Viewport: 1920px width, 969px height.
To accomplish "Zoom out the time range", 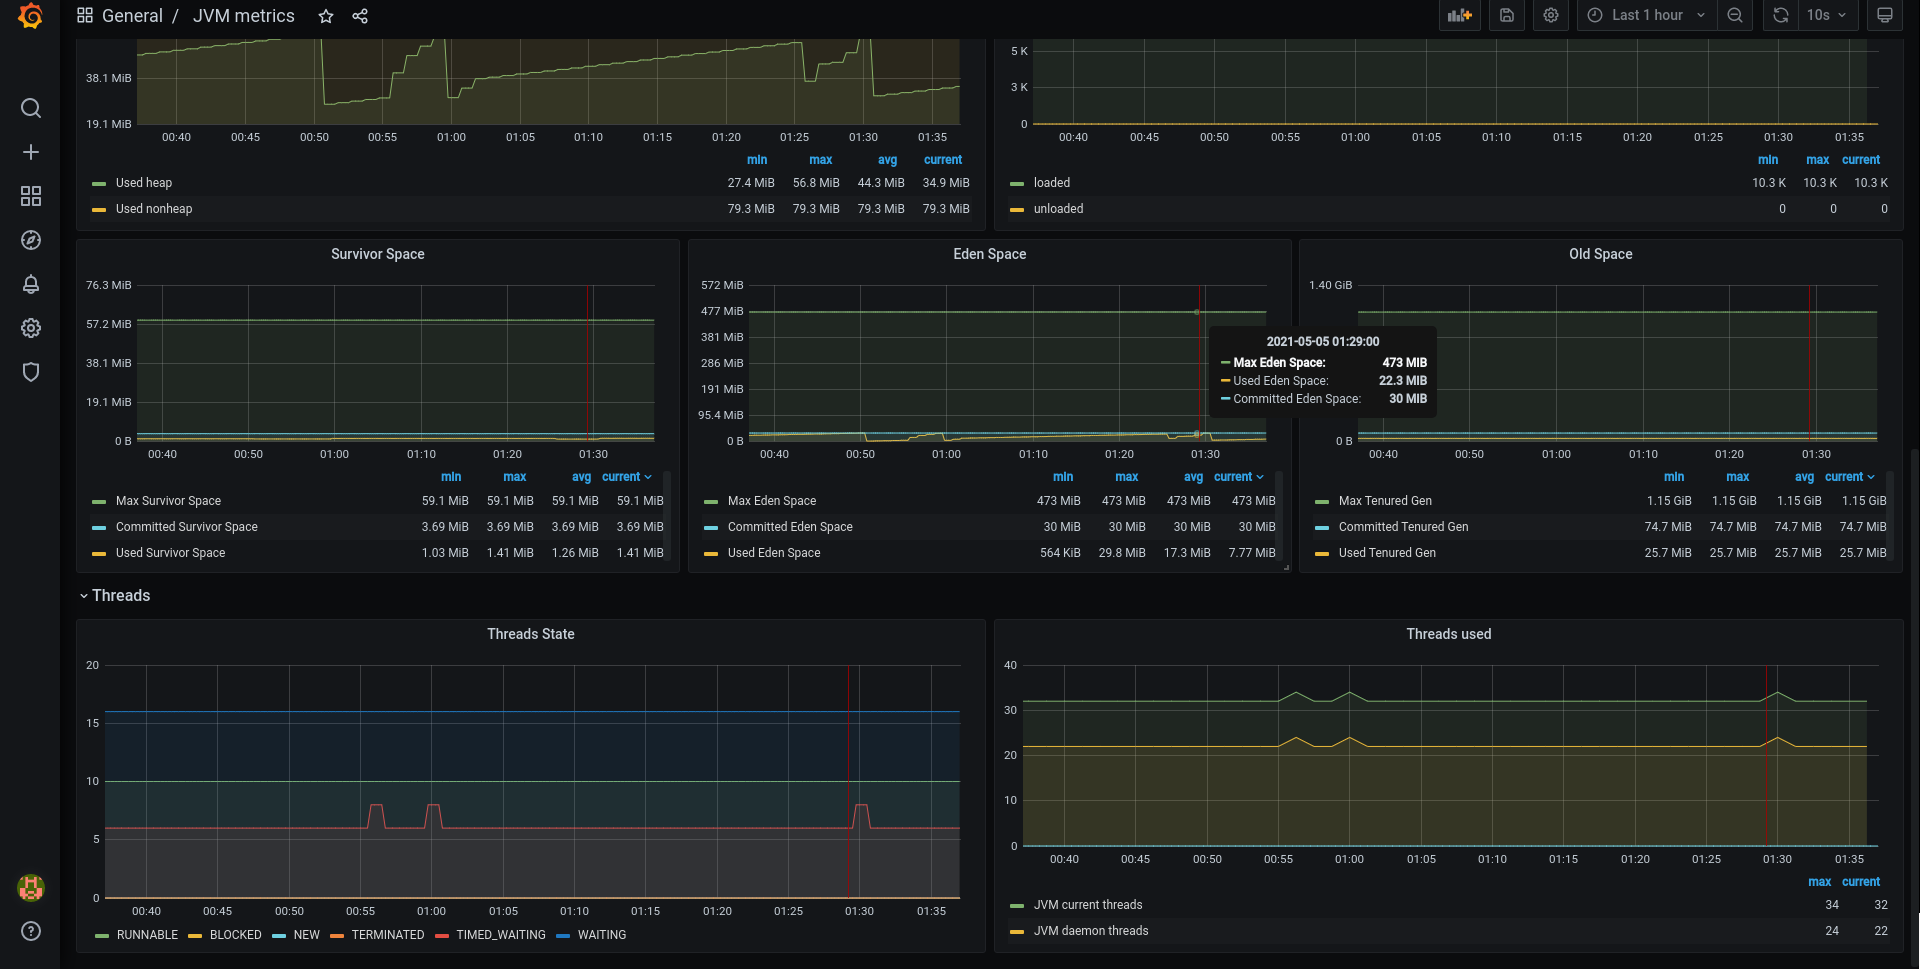I will (x=1735, y=15).
